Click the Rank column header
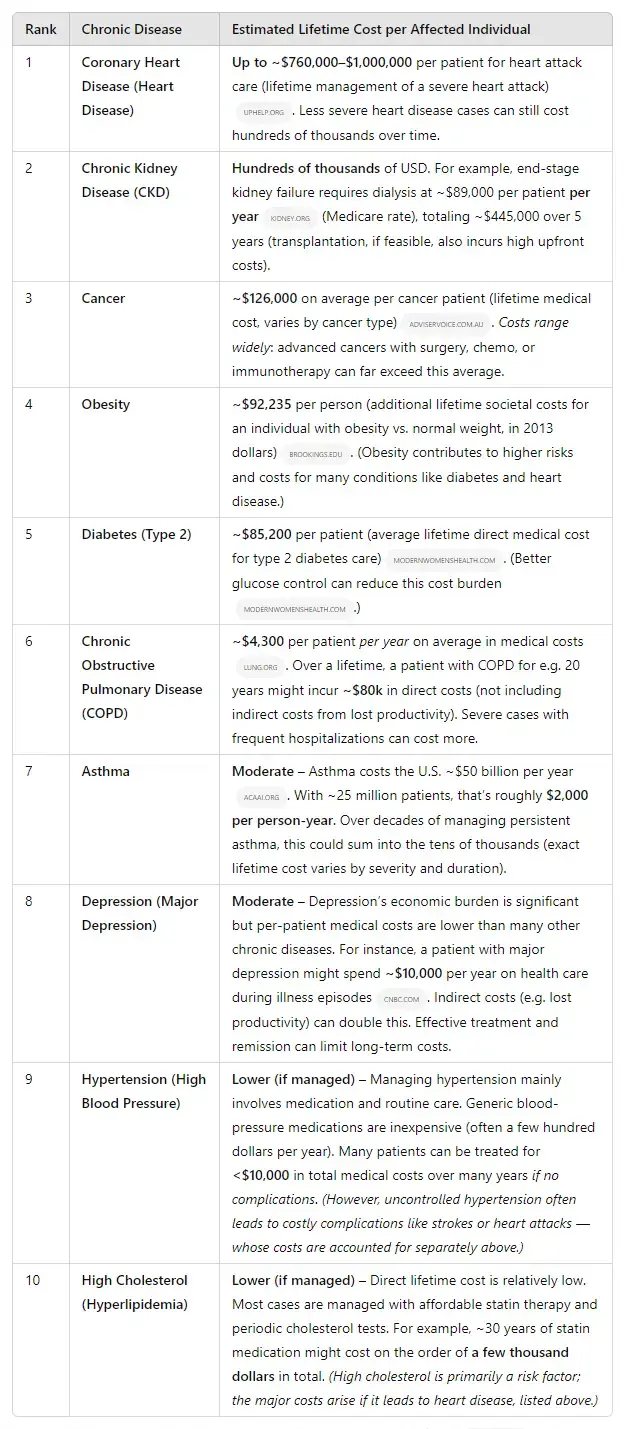630x1429 pixels. tap(41, 29)
